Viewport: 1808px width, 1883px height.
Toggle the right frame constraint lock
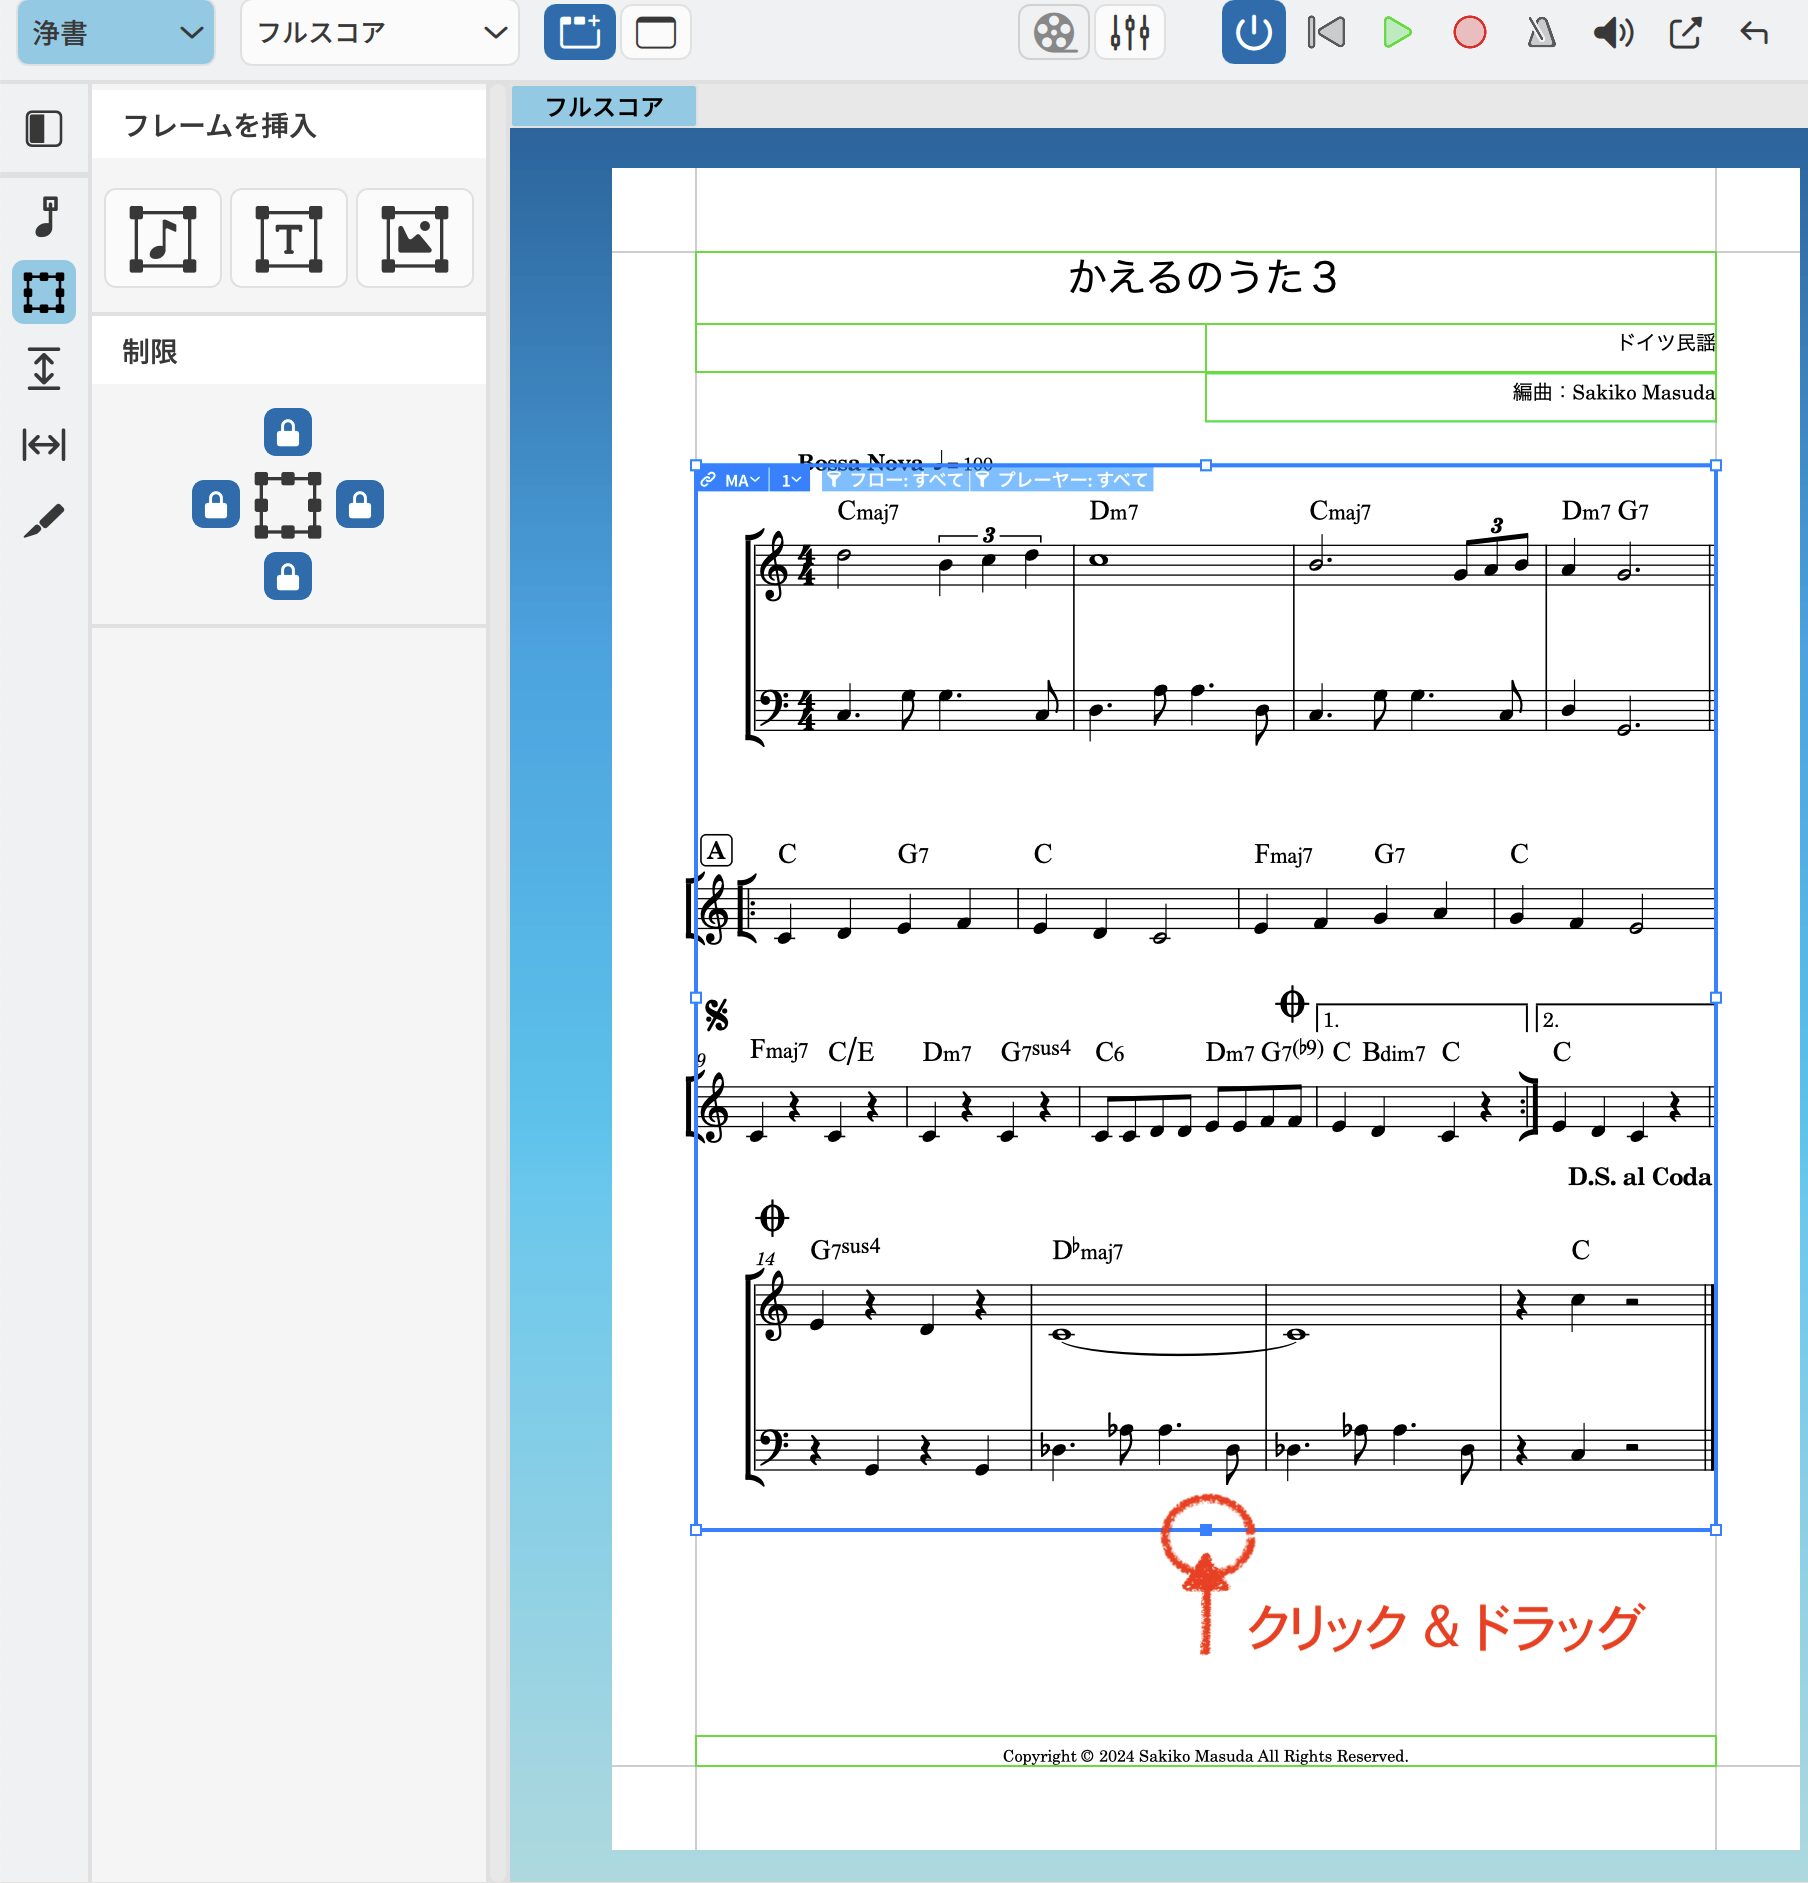360,505
